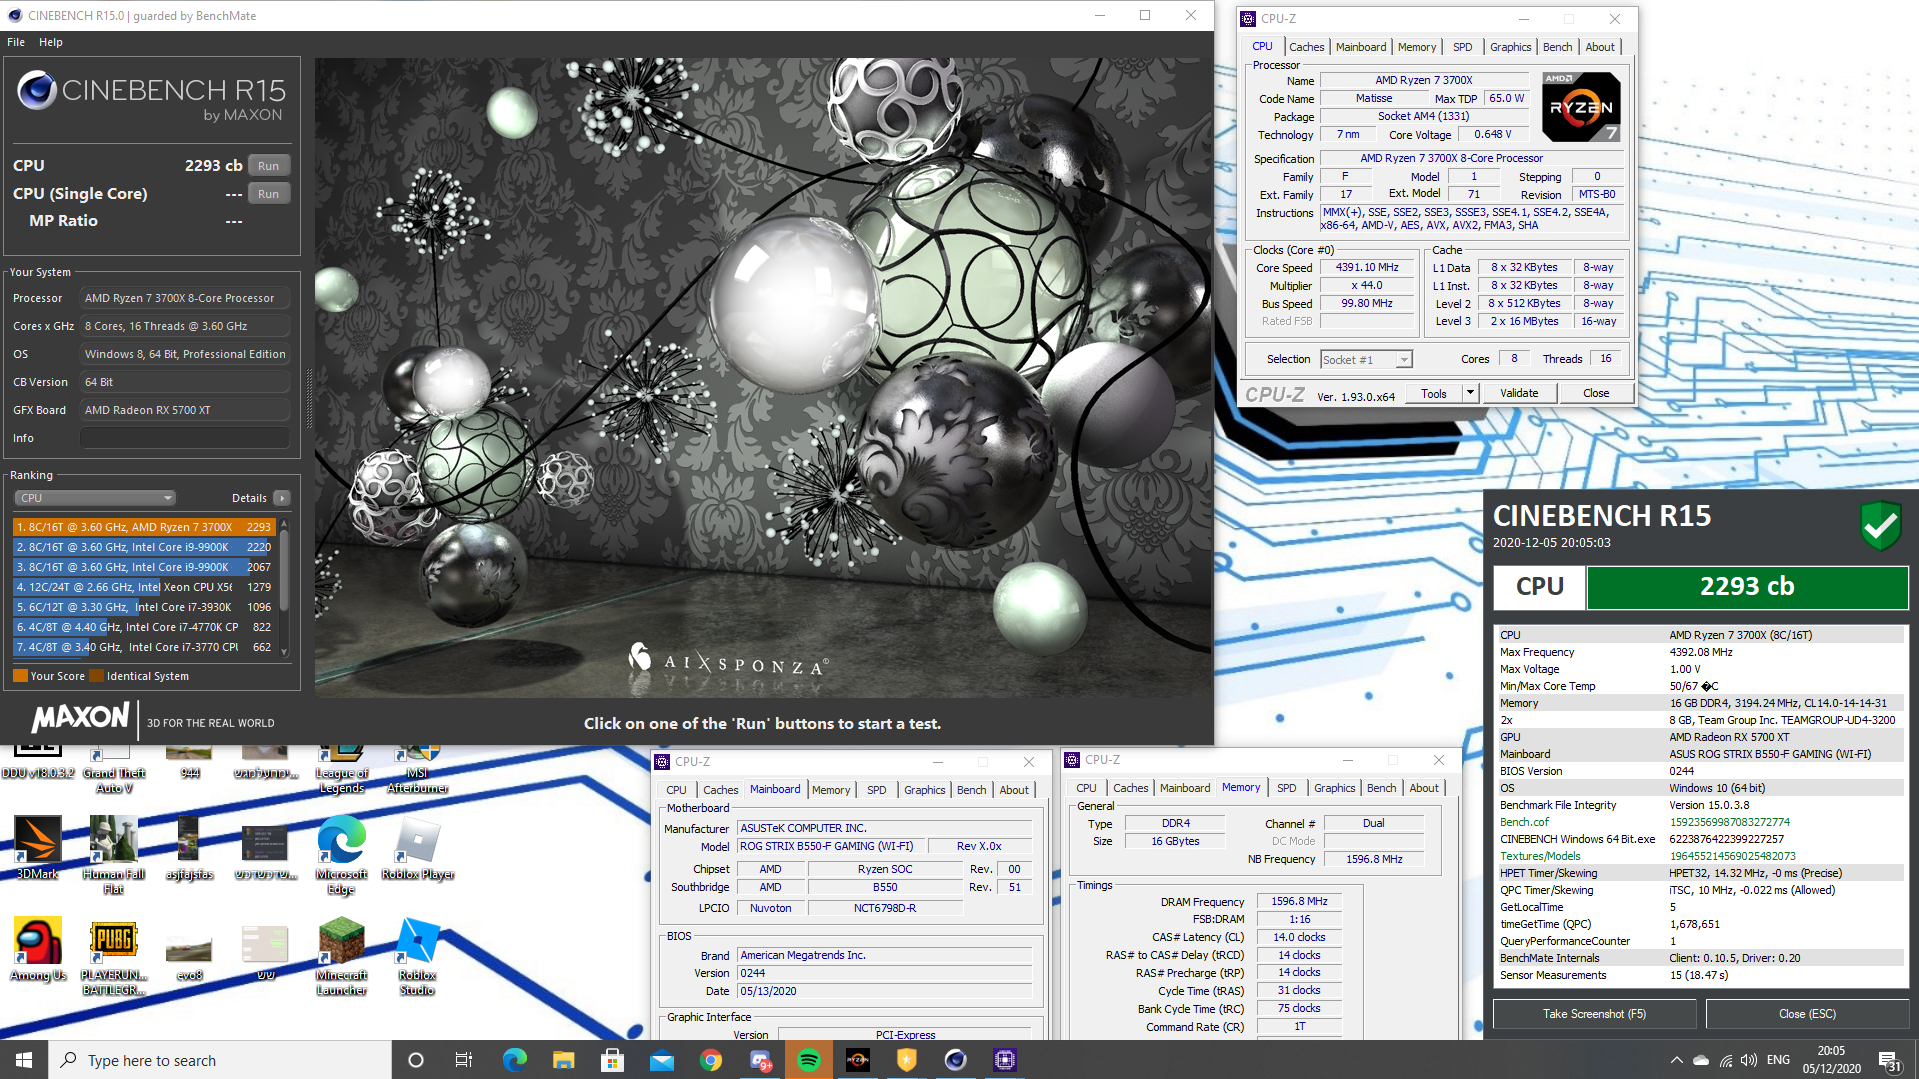Click the taskbar search box
This screenshot has width=1919, height=1079.
220,1060
